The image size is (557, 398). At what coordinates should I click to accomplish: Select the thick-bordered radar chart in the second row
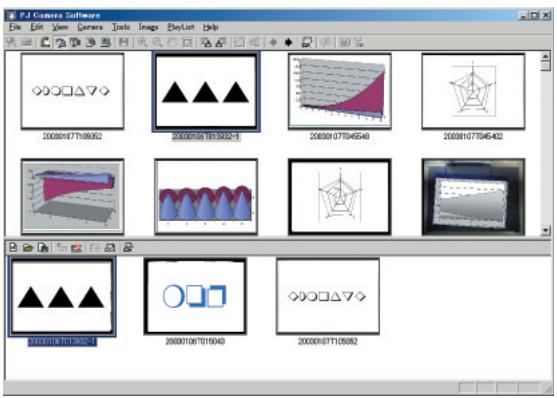coord(340,197)
